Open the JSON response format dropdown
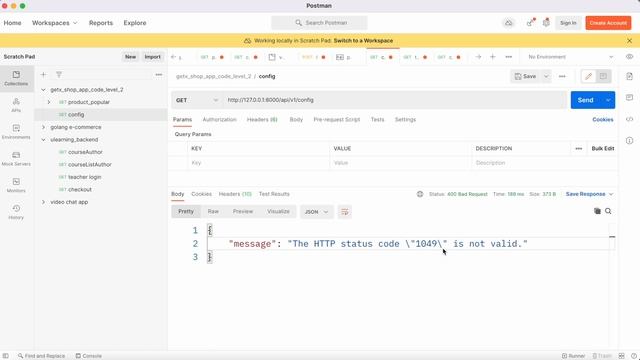Image resolution: width=640 pixels, height=360 pixels. click(317, 212)
